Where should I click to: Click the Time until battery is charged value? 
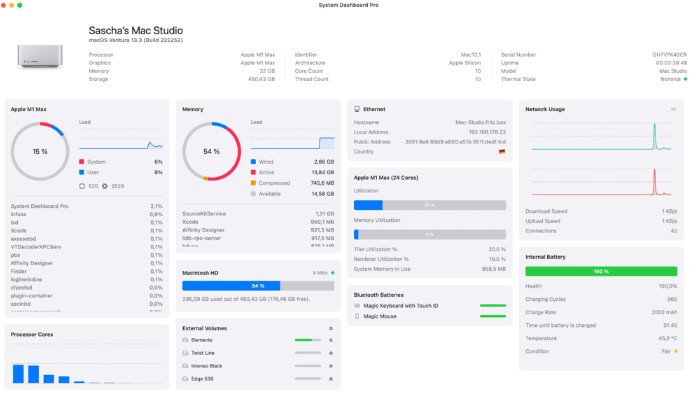(670, 325)
